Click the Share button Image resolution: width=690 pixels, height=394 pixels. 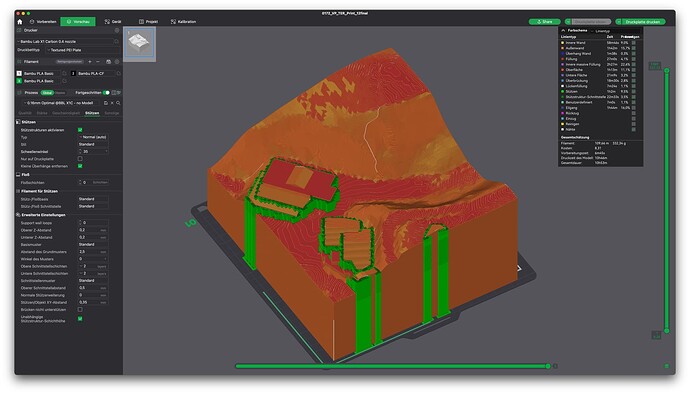(544, 22)
